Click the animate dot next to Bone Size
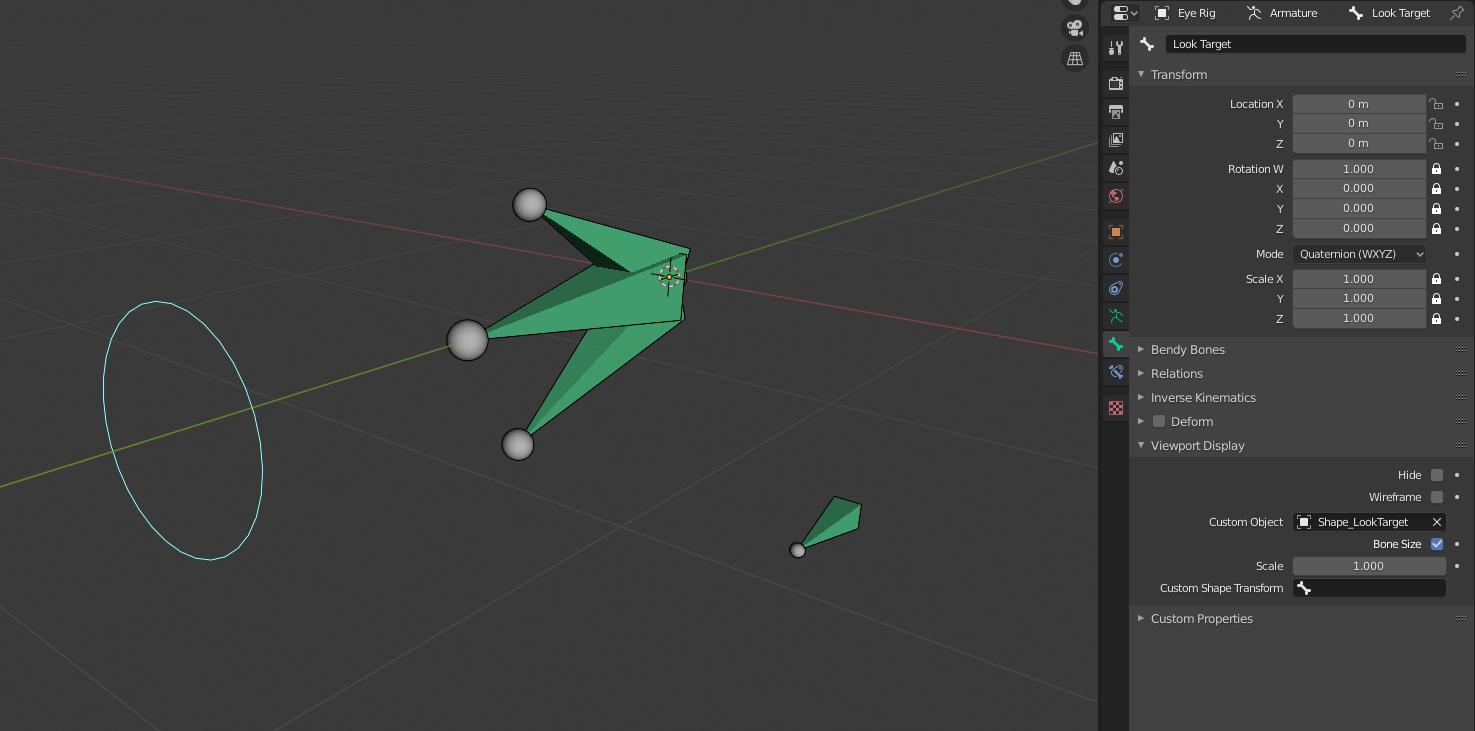Viewport: 1475px width, 731px height. coord(1457,544)
